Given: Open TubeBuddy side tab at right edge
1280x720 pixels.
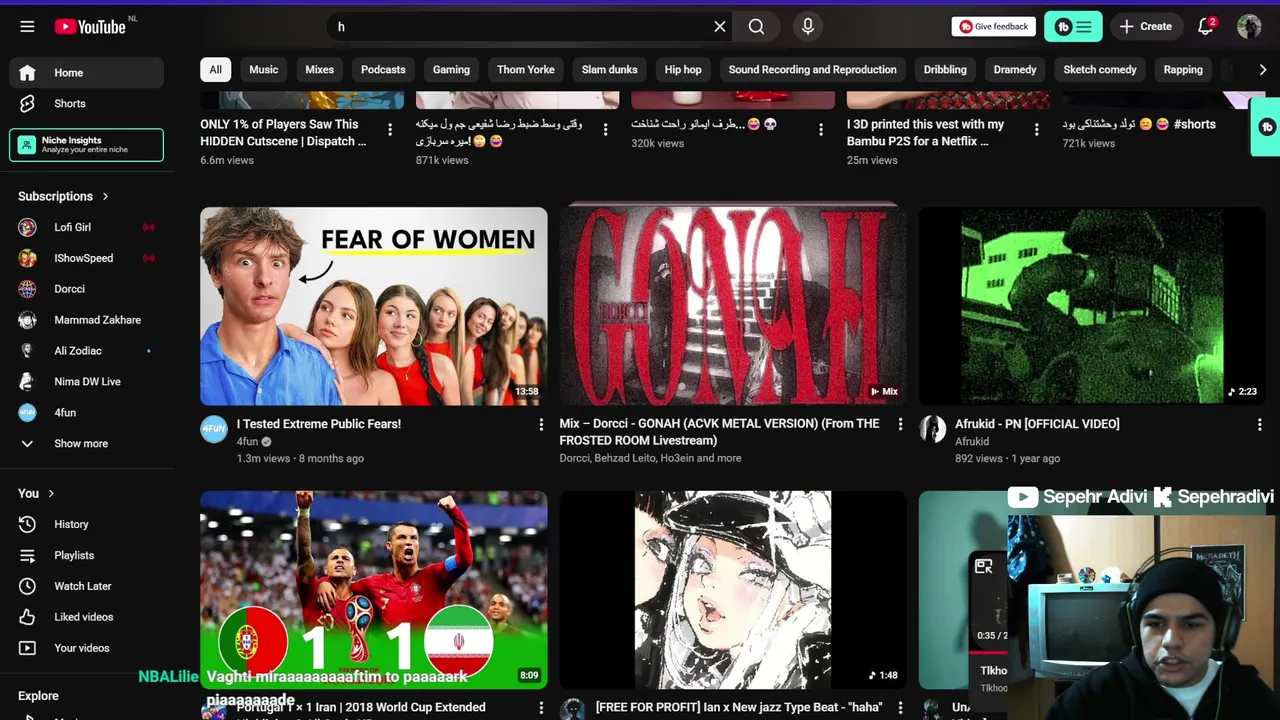Looking at the screenshot, I should point(1266,127).
